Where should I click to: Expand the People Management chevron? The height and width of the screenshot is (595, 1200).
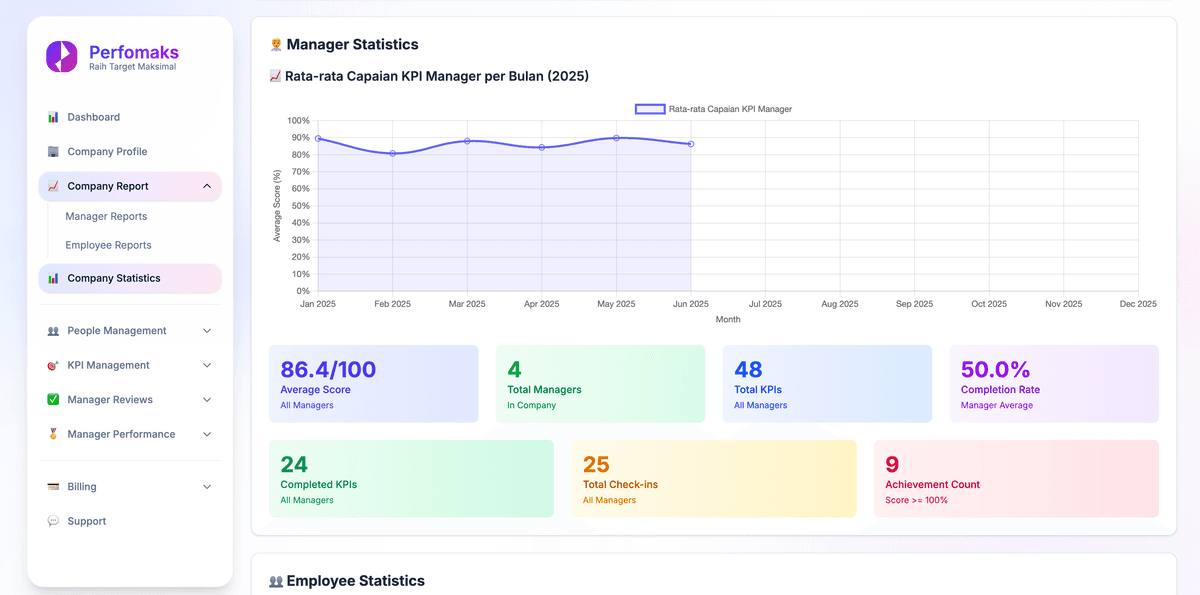(x=207, y=331)
